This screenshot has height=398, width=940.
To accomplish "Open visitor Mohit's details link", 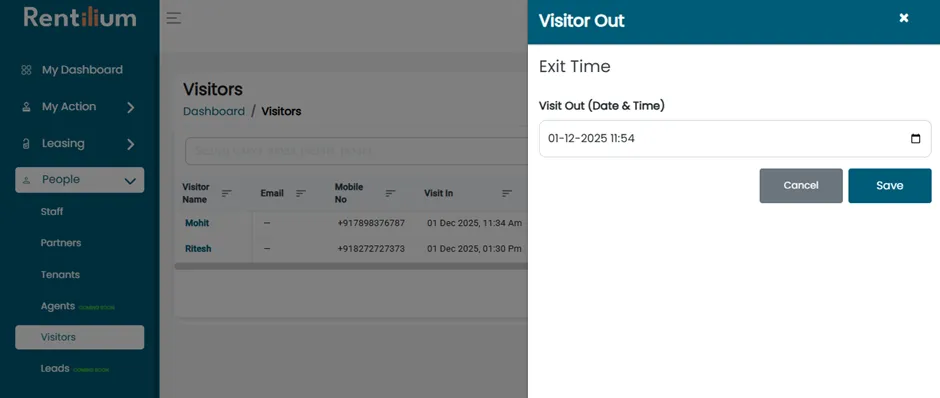I will 197,223.
